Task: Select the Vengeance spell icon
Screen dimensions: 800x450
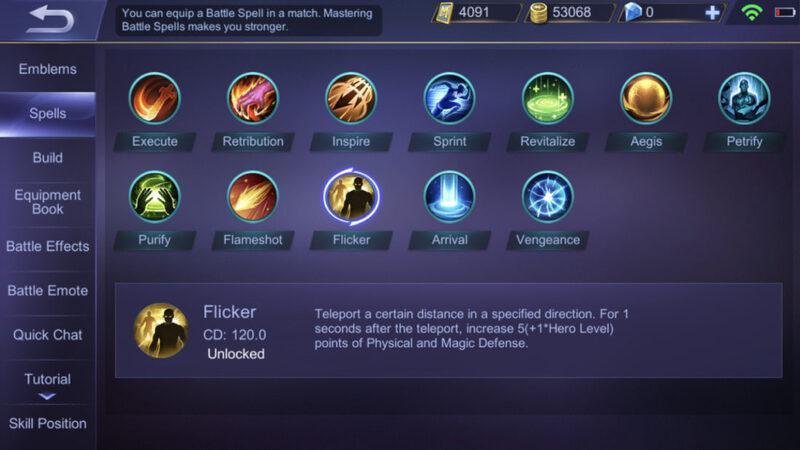Action: [x=547, y=197]
